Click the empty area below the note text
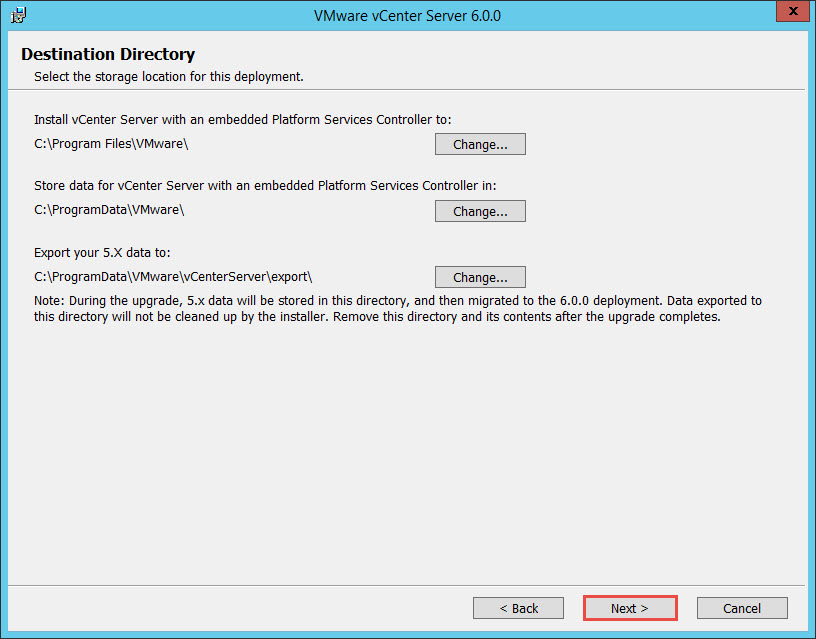Image resolution: width=816 pixels, height=639 pixels. (x=400, y=450)
